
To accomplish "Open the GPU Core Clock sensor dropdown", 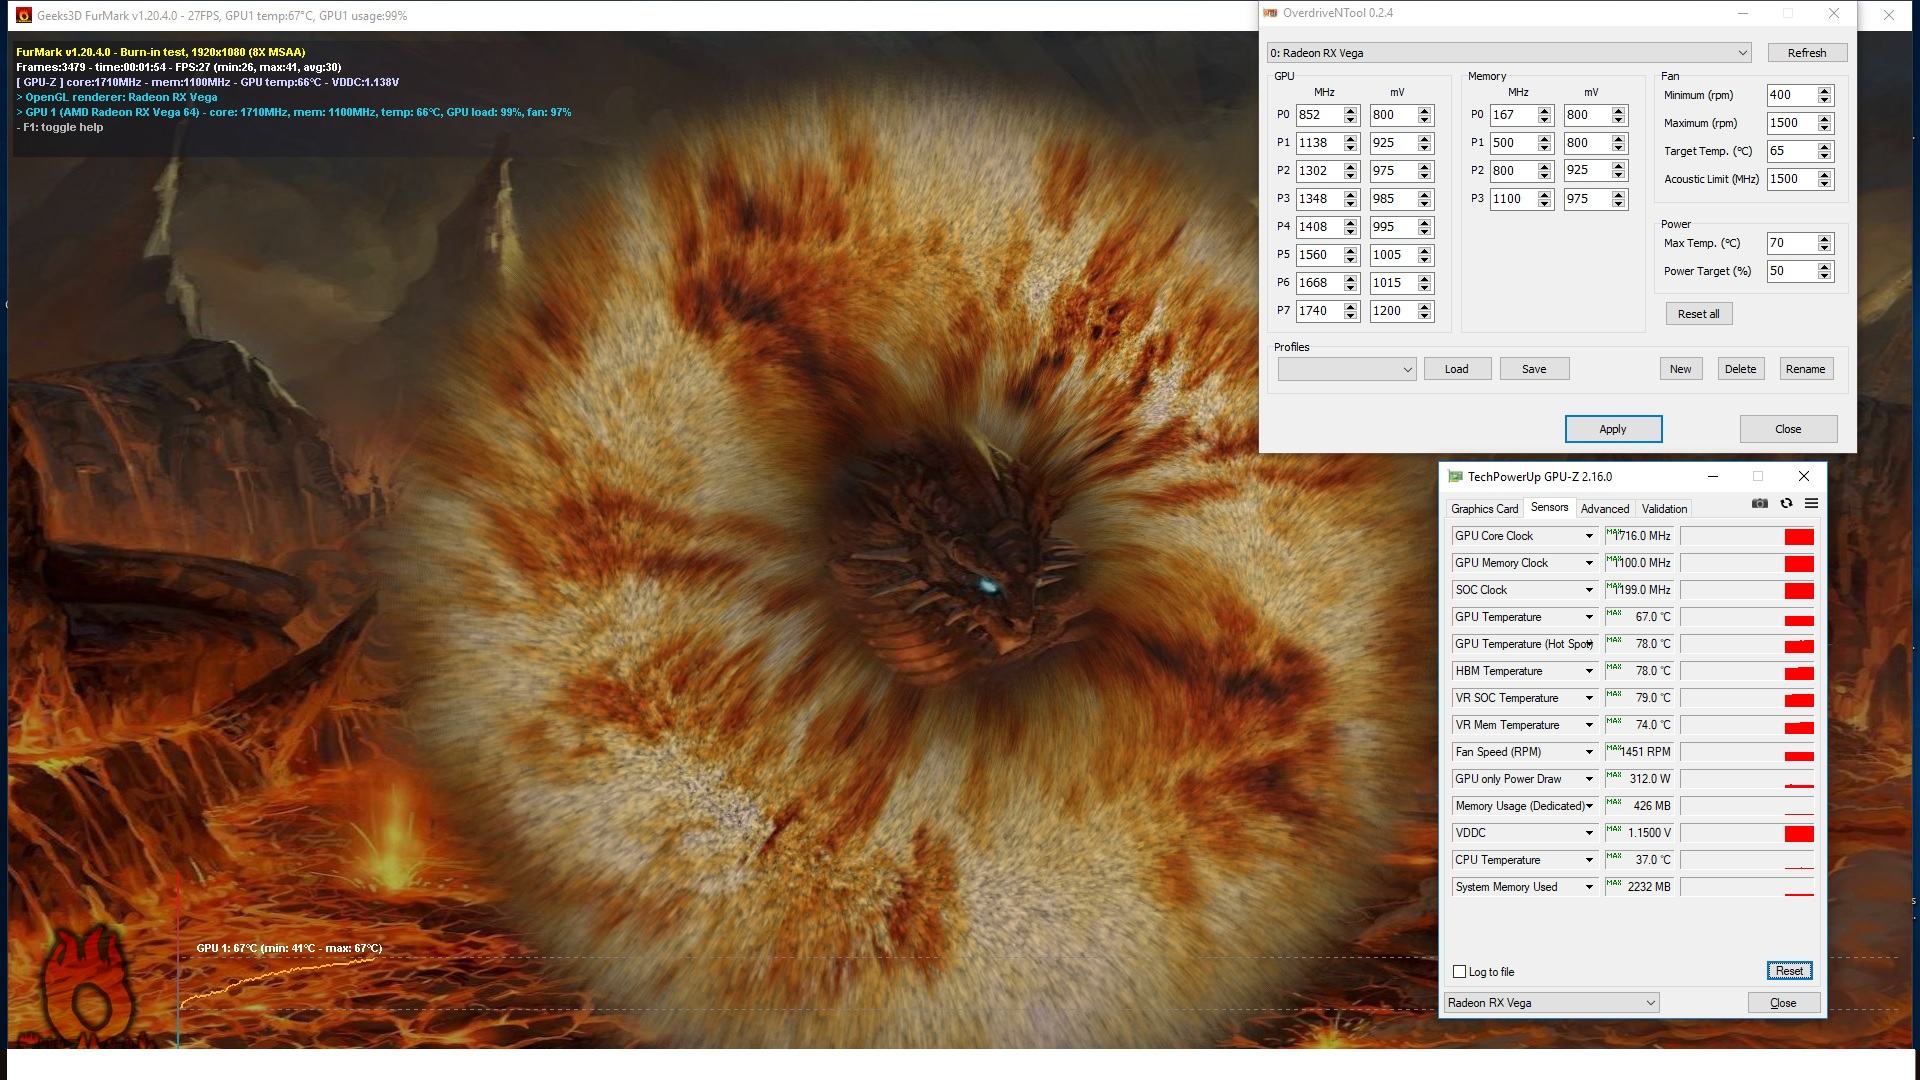I will (1588, 537).
